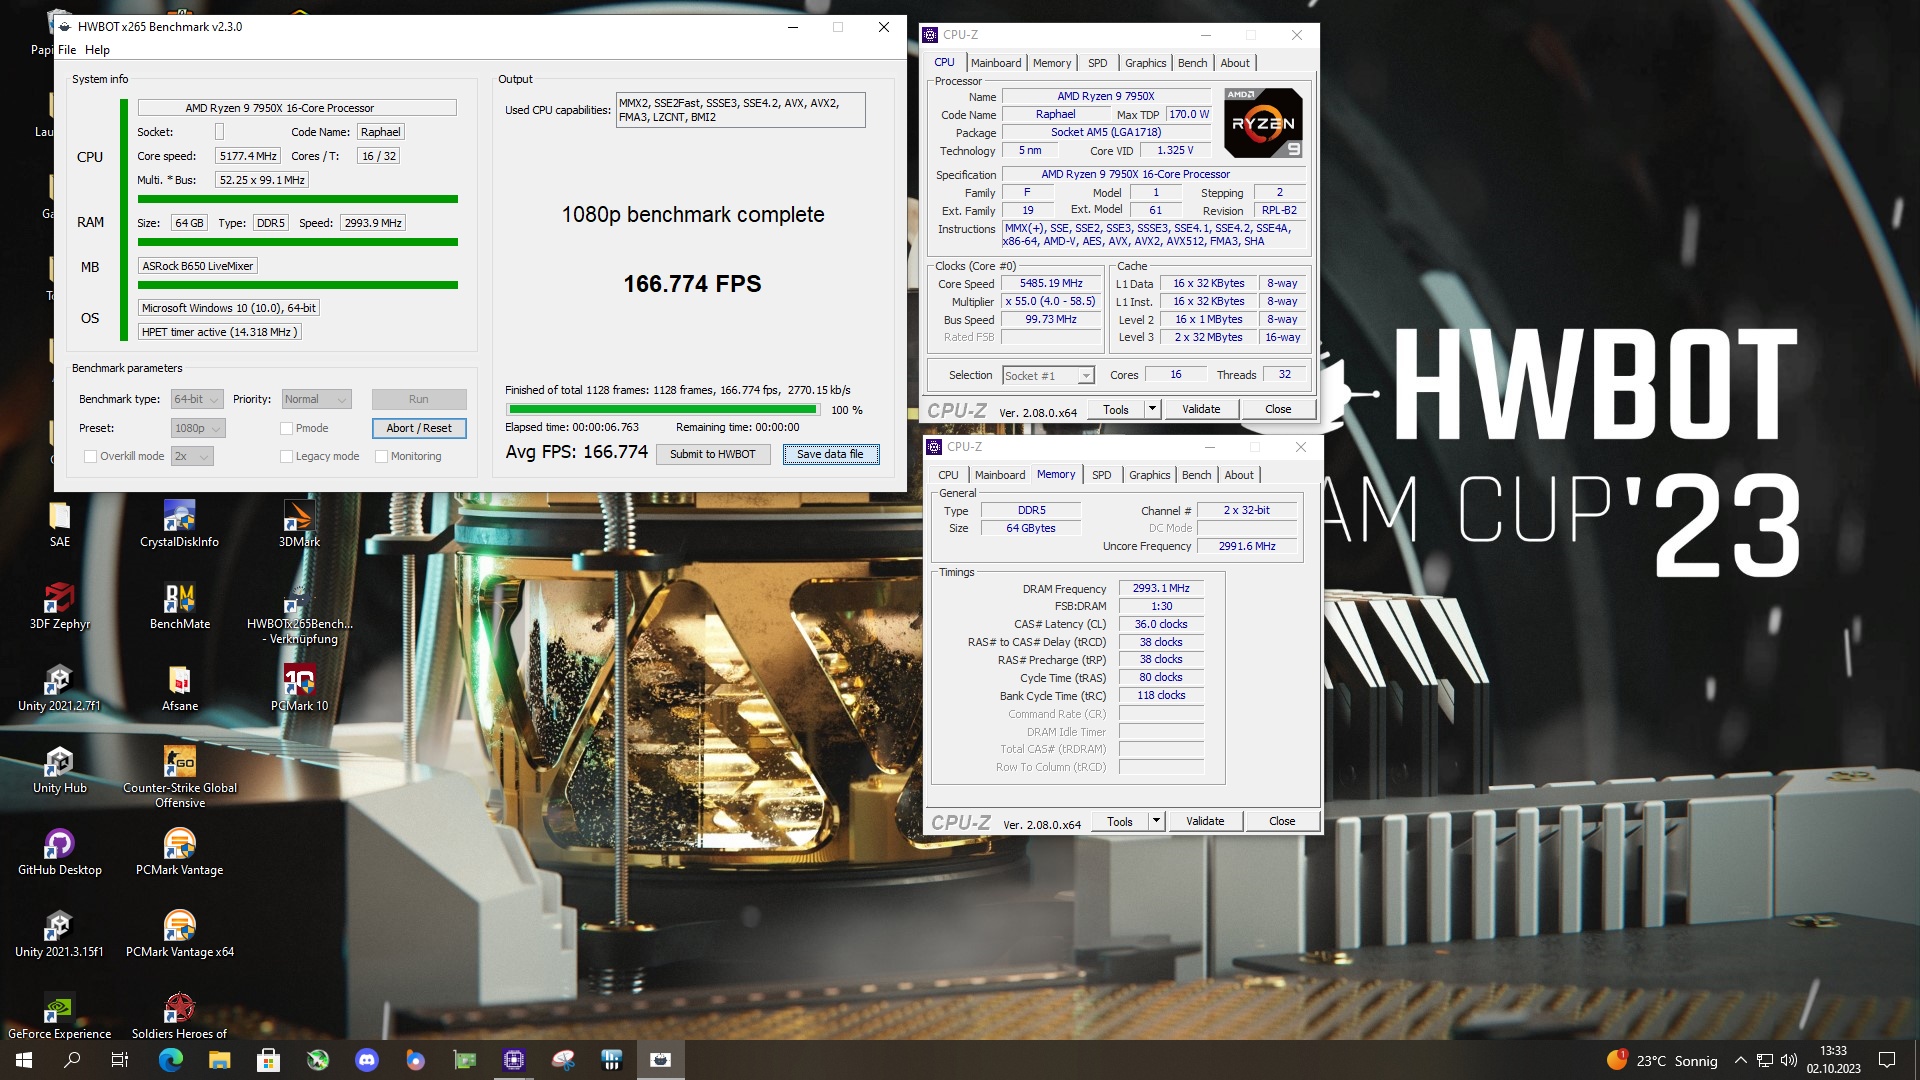Open the weather widget 23°C Sonnig
Viewport: 1920px width, 1080px height.
pos(1662,1060)
